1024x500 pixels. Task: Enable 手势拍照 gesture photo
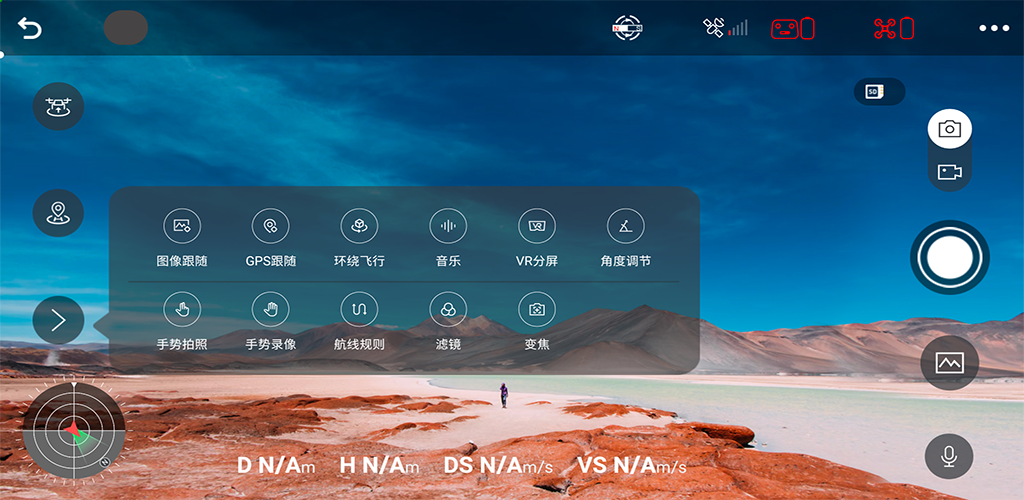point(182,309)
